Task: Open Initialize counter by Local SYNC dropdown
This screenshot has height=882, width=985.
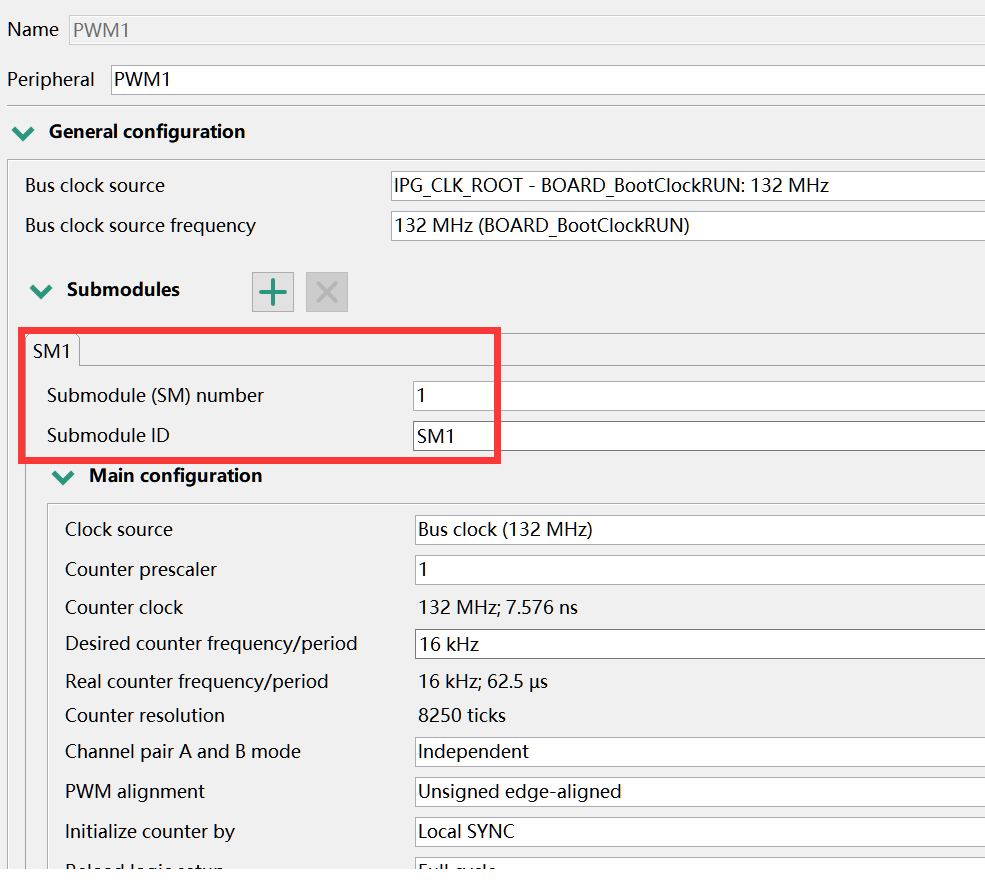Action: pos(700,832)
